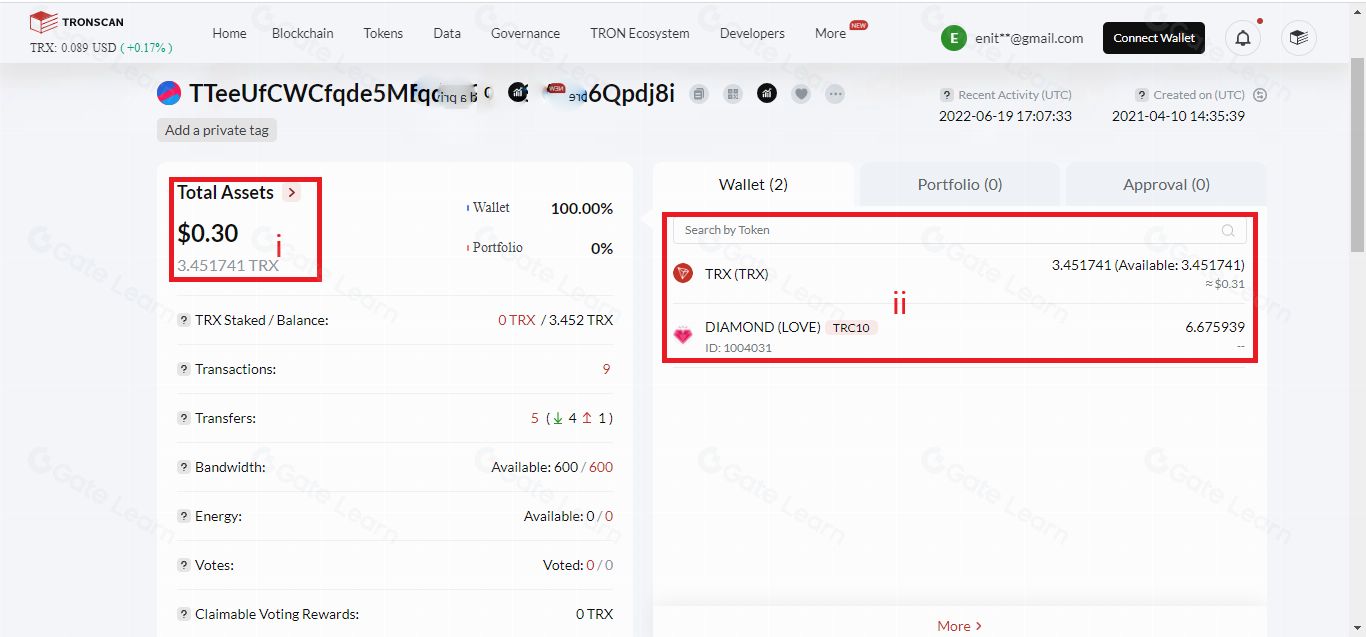Open the Blockchain menu
This screenshot has width=1366, height=637.
(x=302, y=33)
